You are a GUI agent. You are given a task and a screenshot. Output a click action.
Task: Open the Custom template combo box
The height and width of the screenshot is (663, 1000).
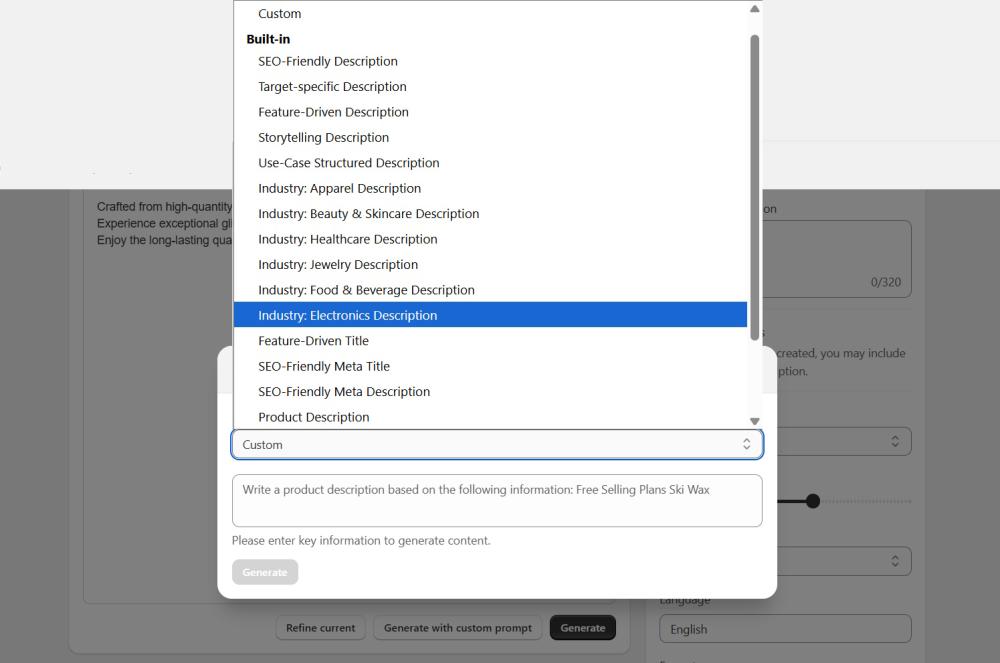pyautogui.click(x=497, y=445)
